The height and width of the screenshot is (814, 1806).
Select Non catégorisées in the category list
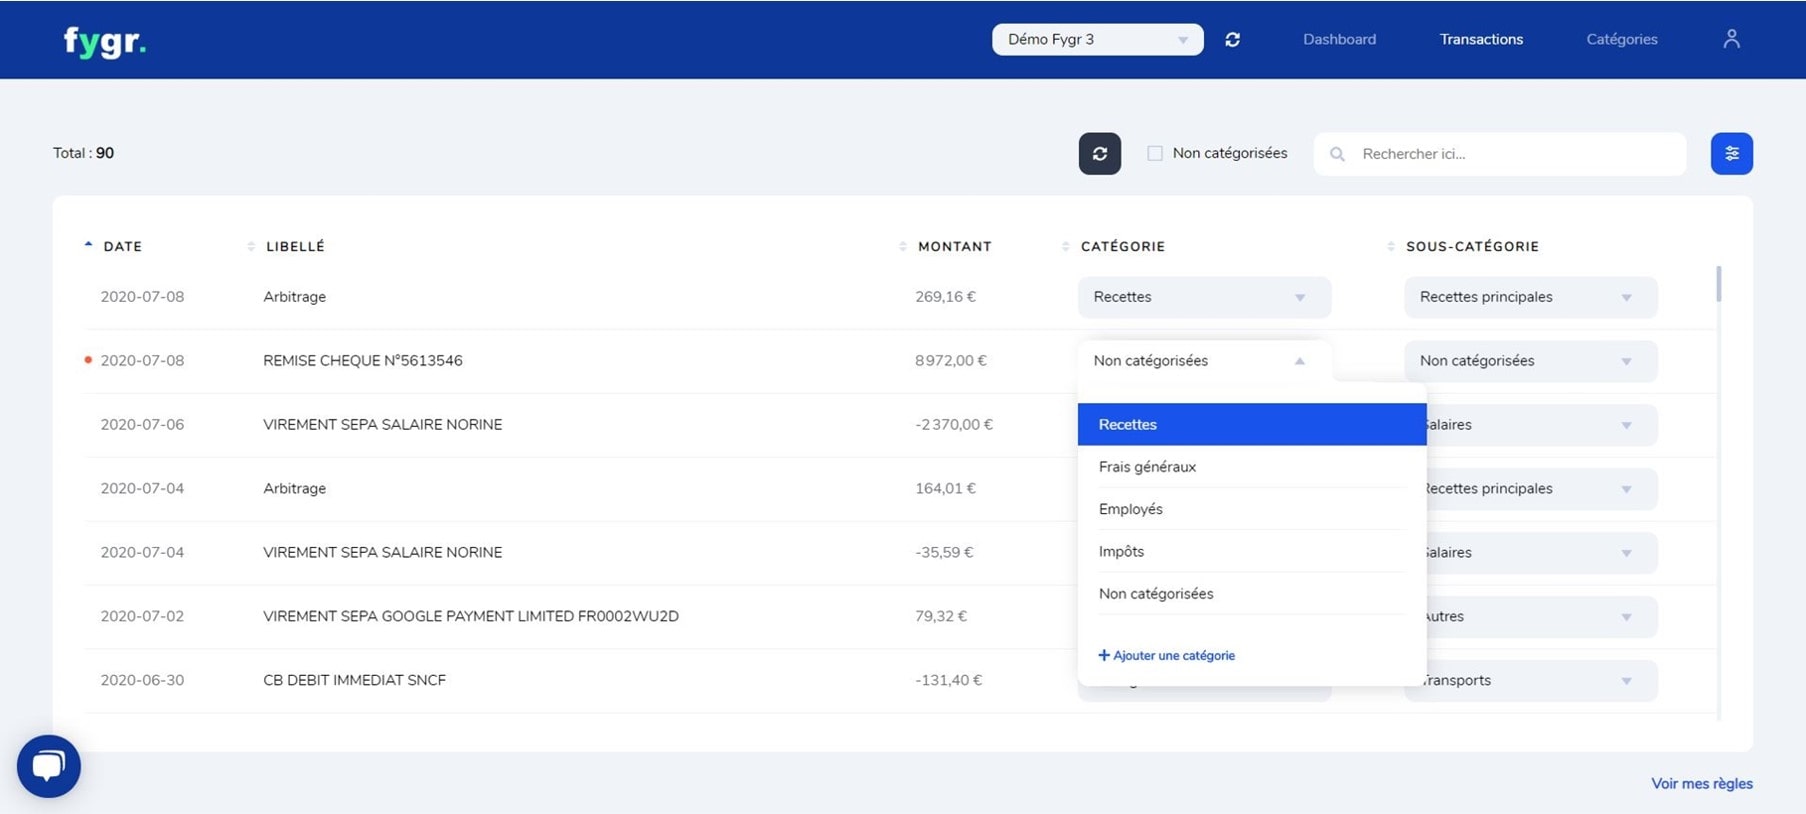tap(1252, 594)
